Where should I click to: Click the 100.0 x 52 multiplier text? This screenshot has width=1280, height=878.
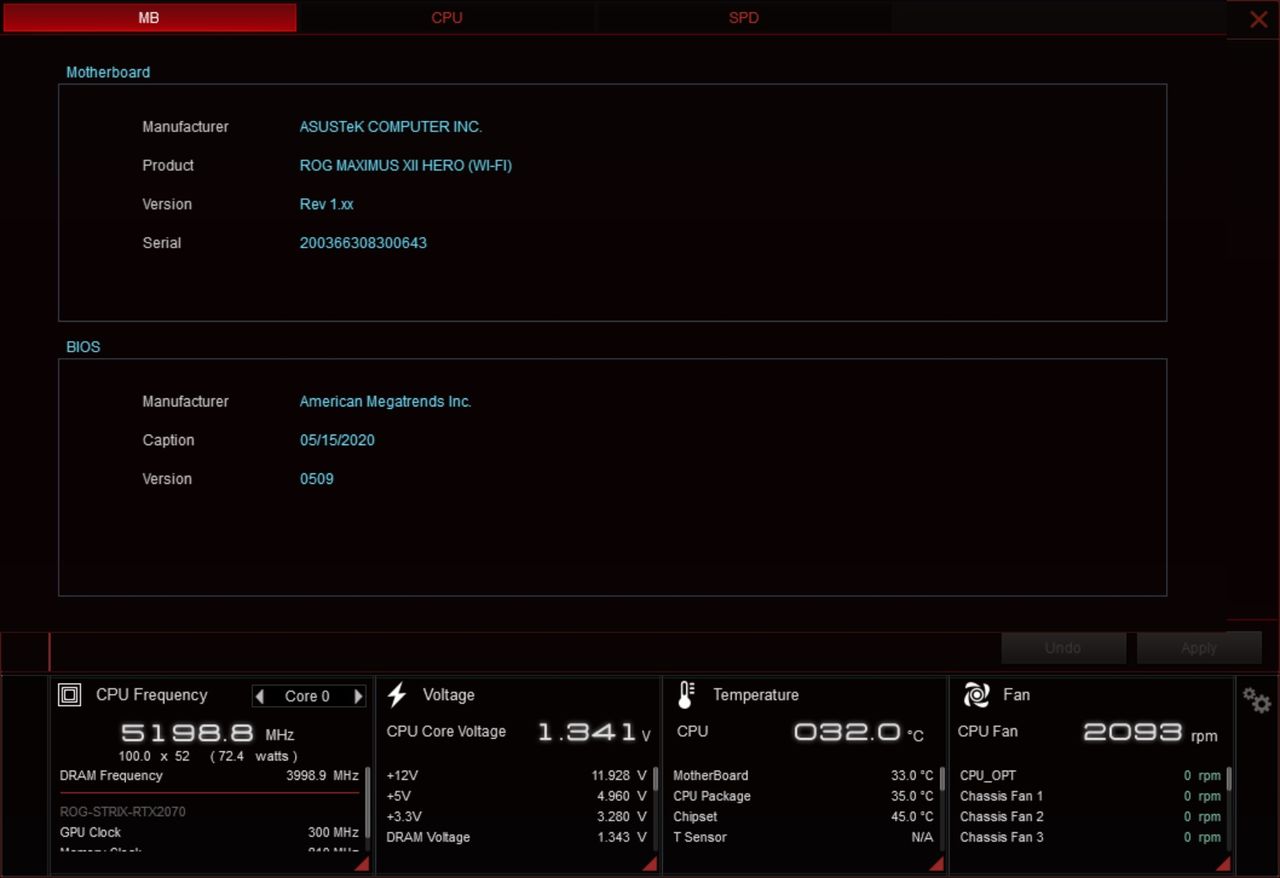pos(154,756)
